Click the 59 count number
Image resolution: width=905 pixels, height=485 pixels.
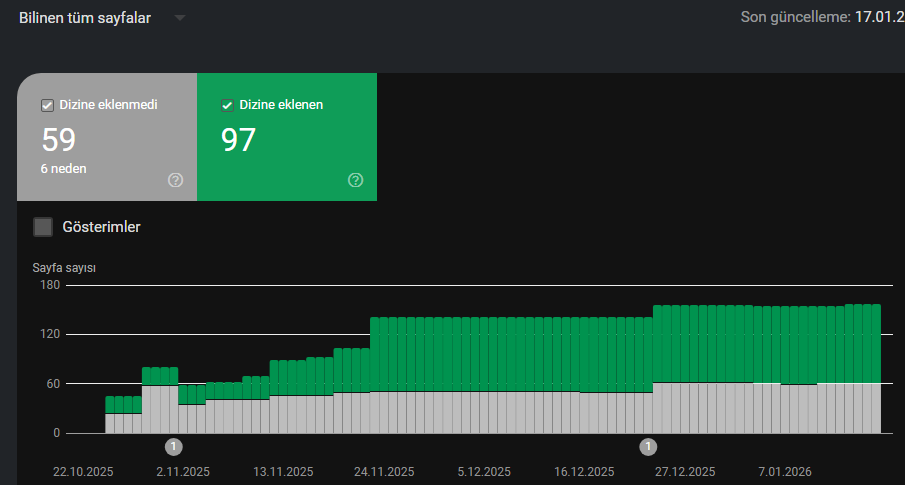click(x=59, y=140)
